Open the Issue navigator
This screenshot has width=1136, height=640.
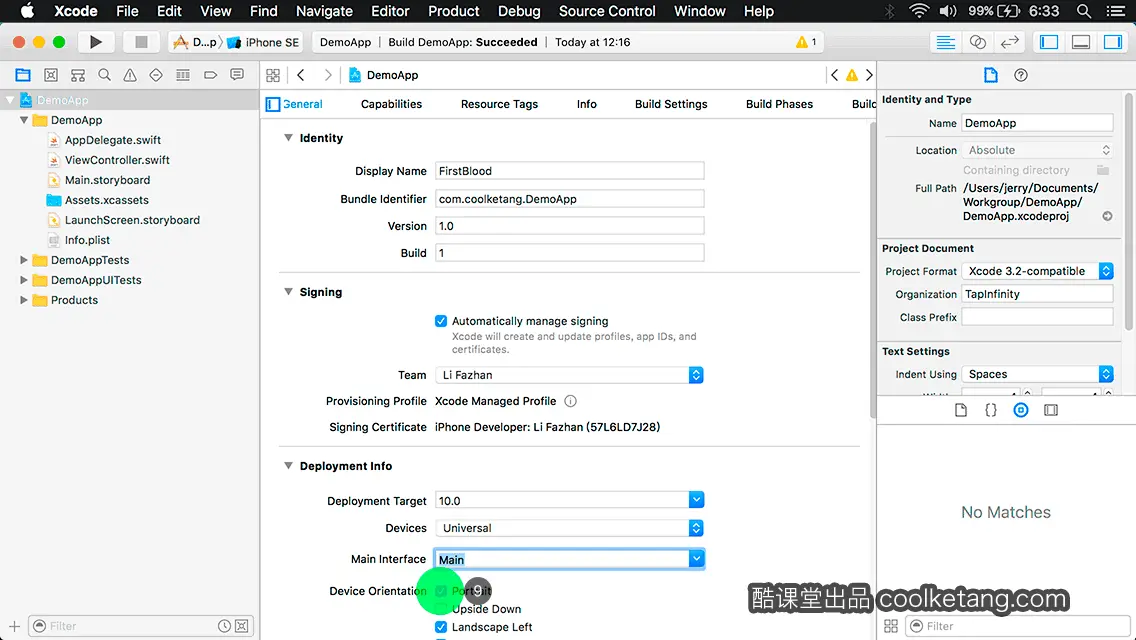click(x=130, y=75)
